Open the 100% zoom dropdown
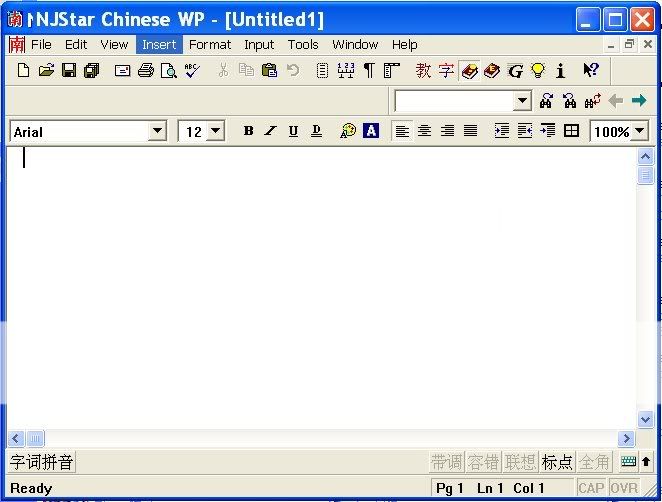Viewport: 662px width, 502px height. 639,131
